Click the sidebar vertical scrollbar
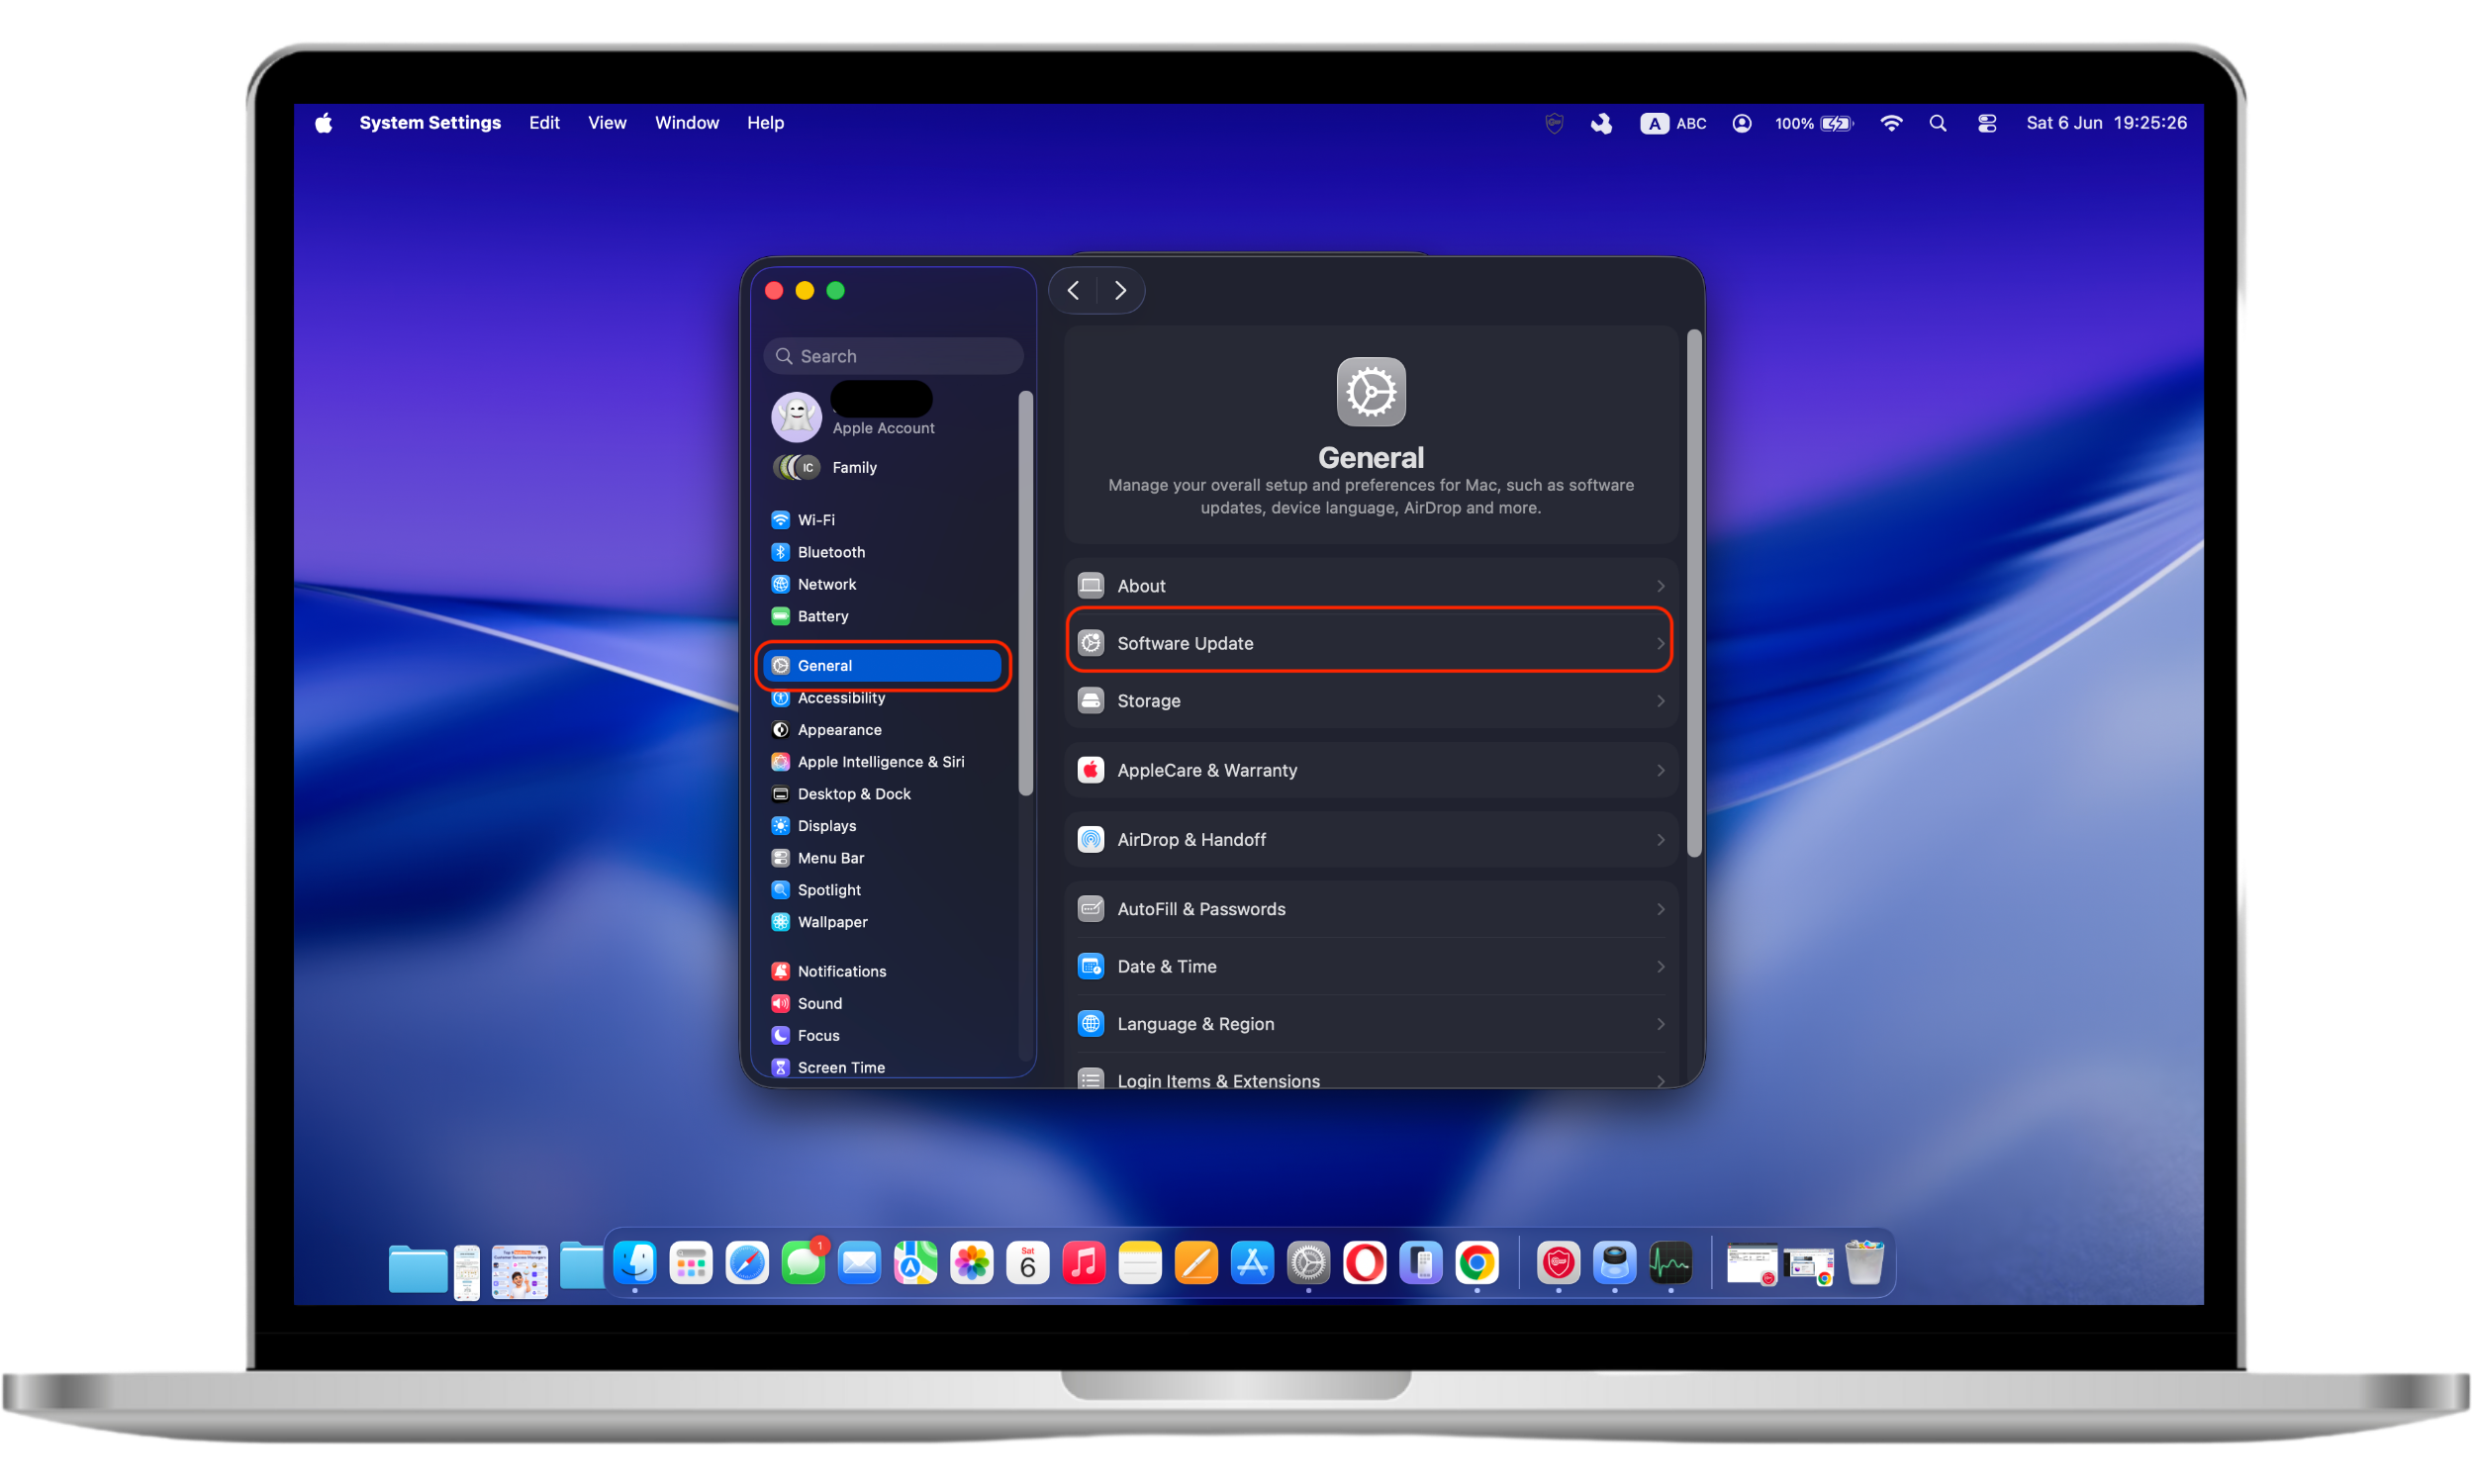2474x1484 pixels. 1025,593
